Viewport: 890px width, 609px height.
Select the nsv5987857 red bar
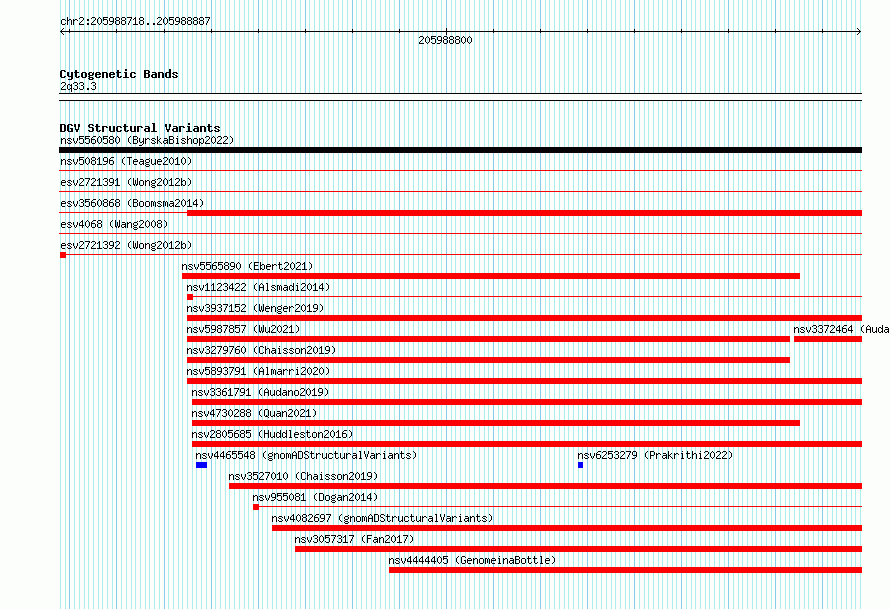point(488,339)
